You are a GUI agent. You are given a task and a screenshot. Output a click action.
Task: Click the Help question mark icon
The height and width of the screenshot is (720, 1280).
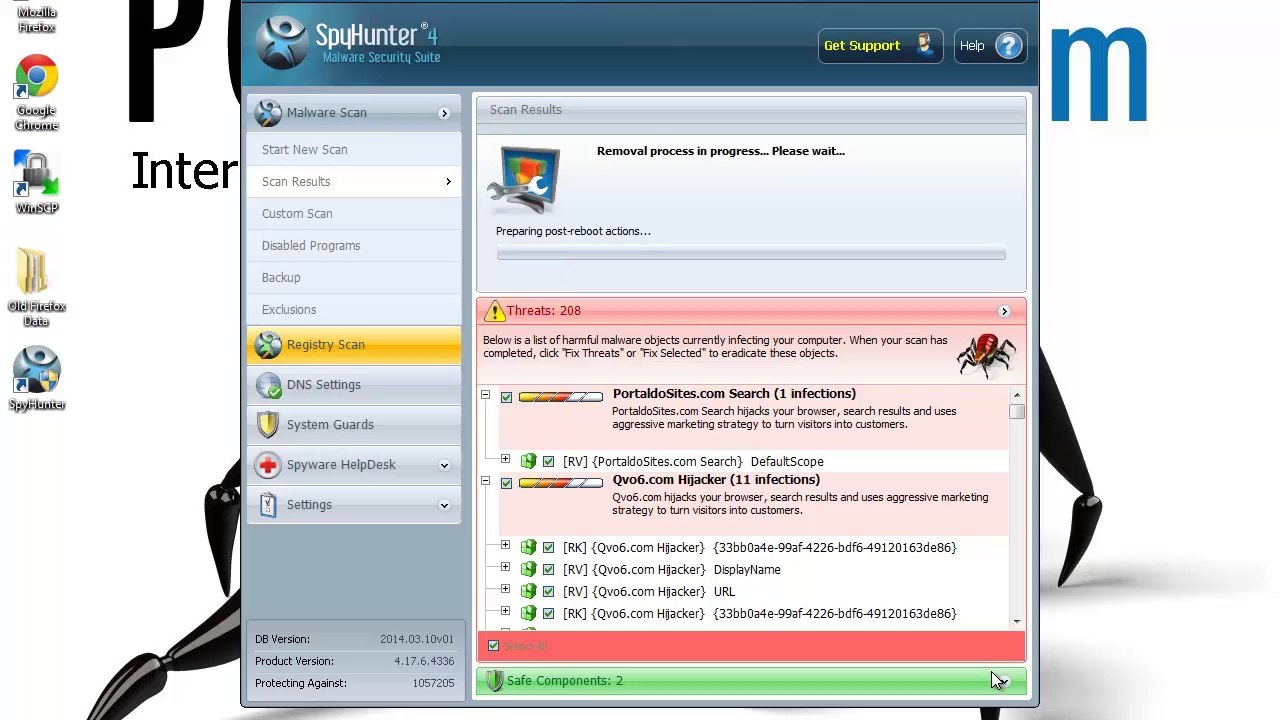click(1008, 46)
